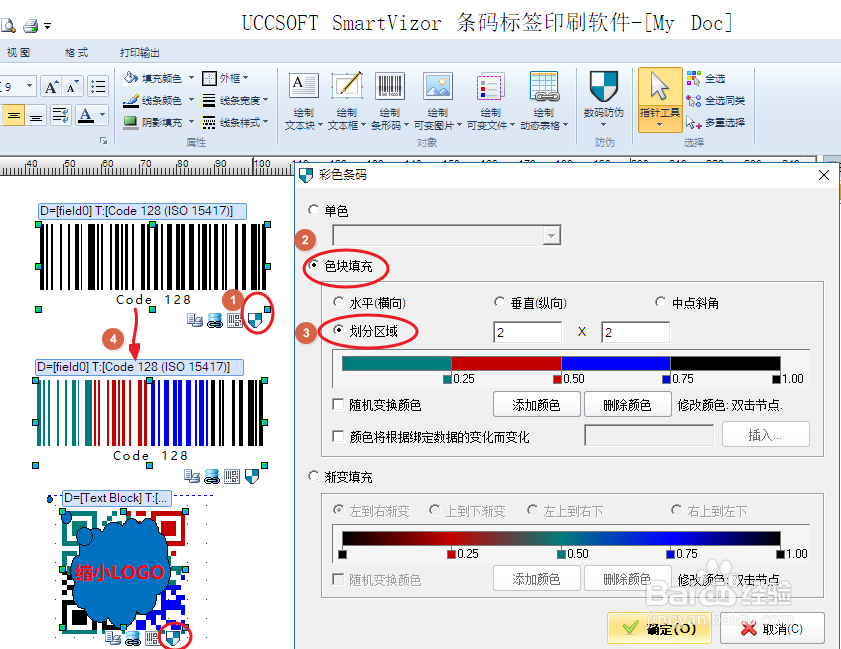The width and height of the screenshot is (841, 649).
Task: Select the 水平(横向) horizontal radio button
Action: click(338, 302)
